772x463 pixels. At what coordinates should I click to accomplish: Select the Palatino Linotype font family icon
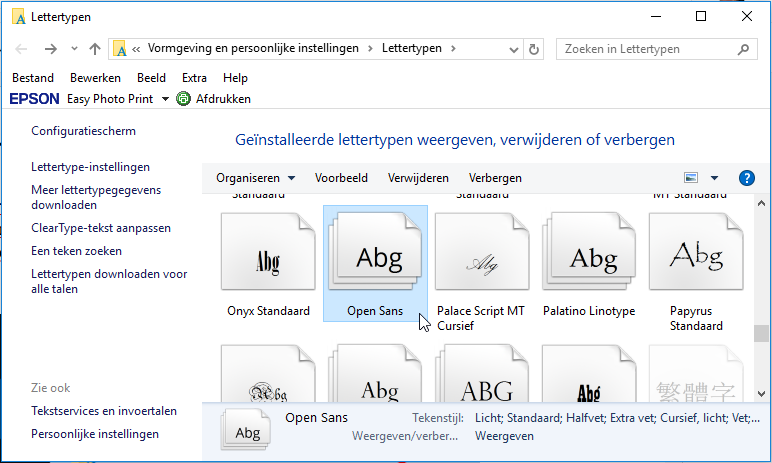point(589,252)
